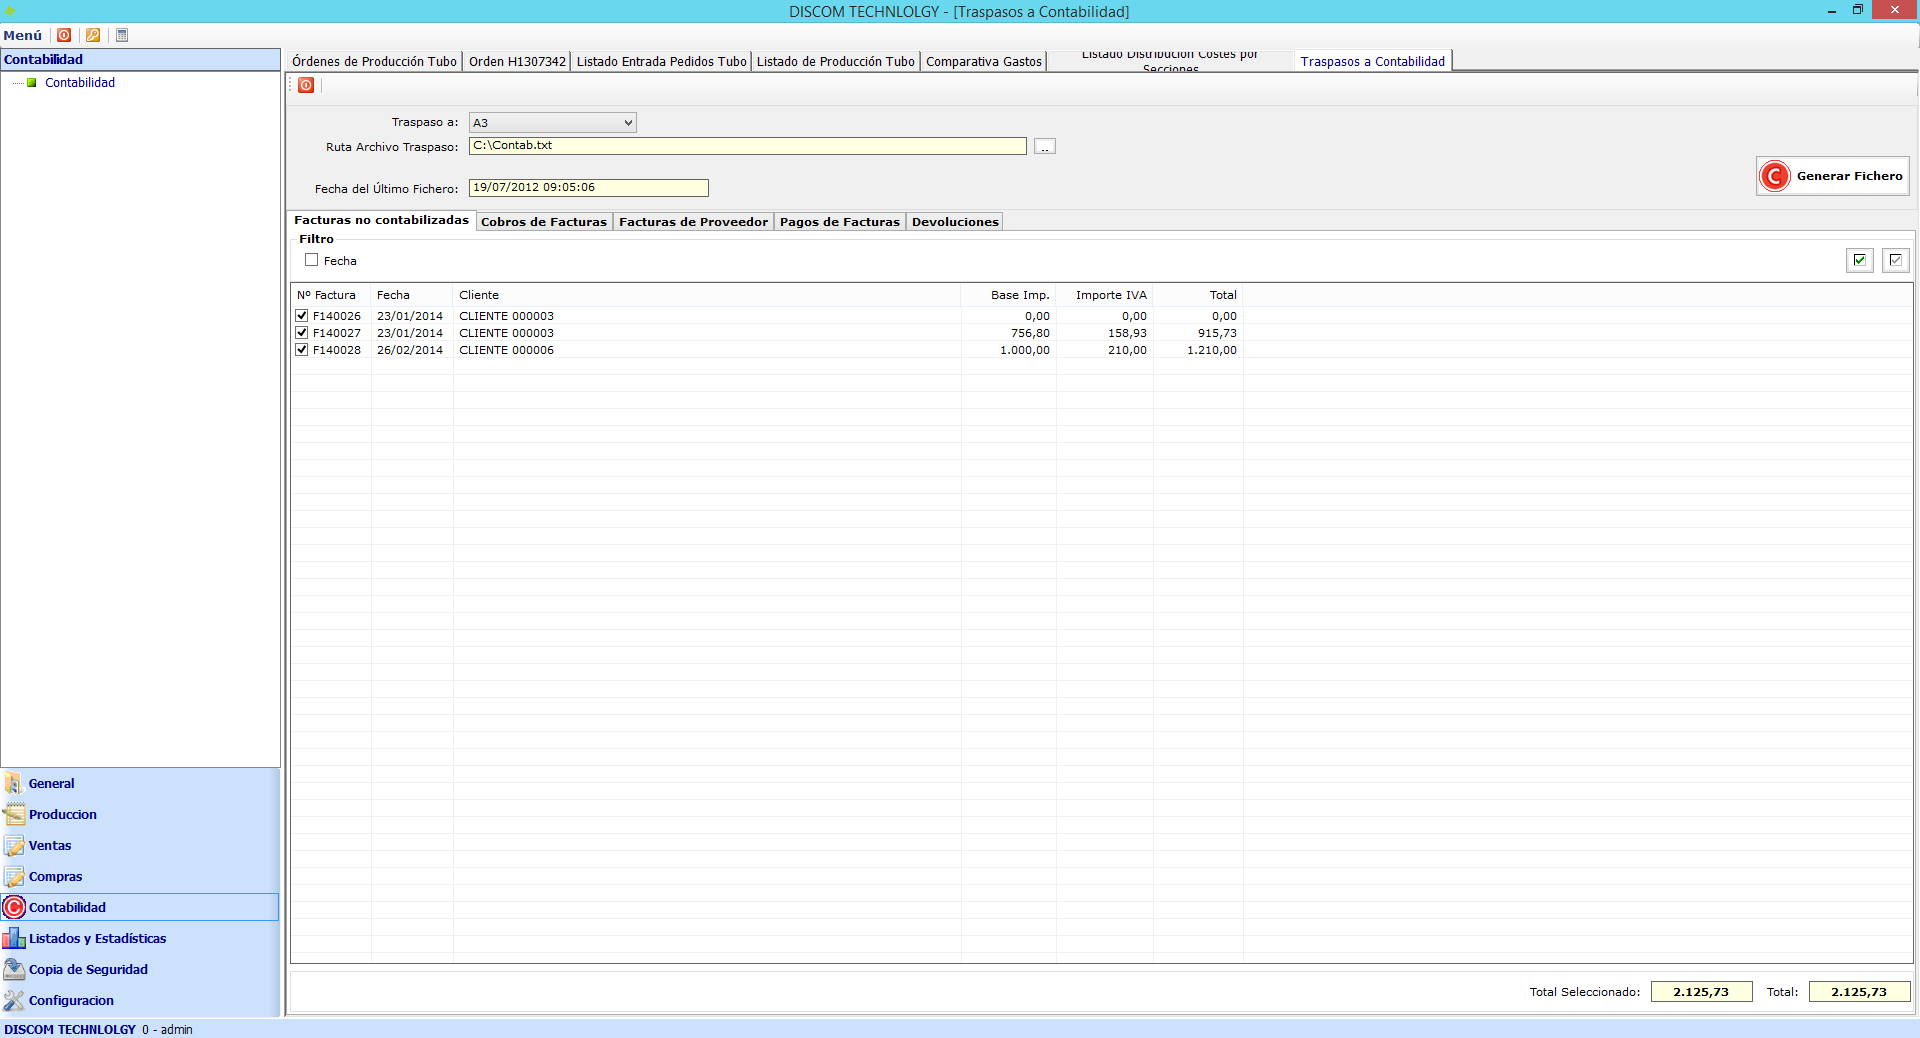
Task: Click the Generar Fichero button
Action: click(x=1832, y=176)
